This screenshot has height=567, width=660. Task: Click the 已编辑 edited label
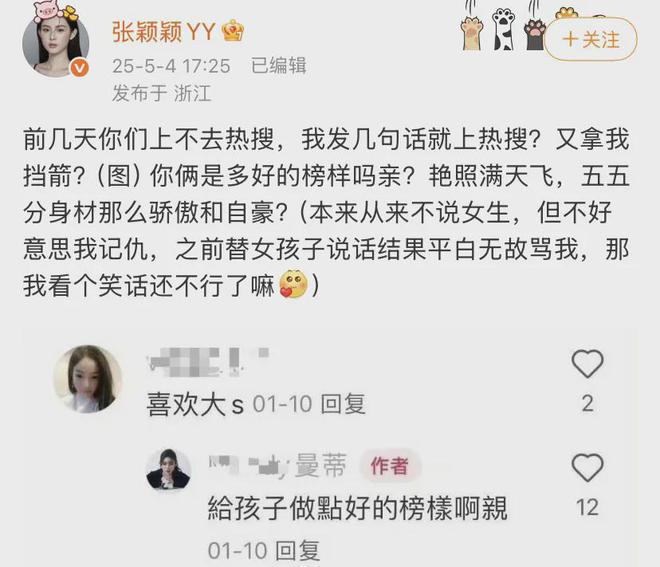[x=279, y=66]
